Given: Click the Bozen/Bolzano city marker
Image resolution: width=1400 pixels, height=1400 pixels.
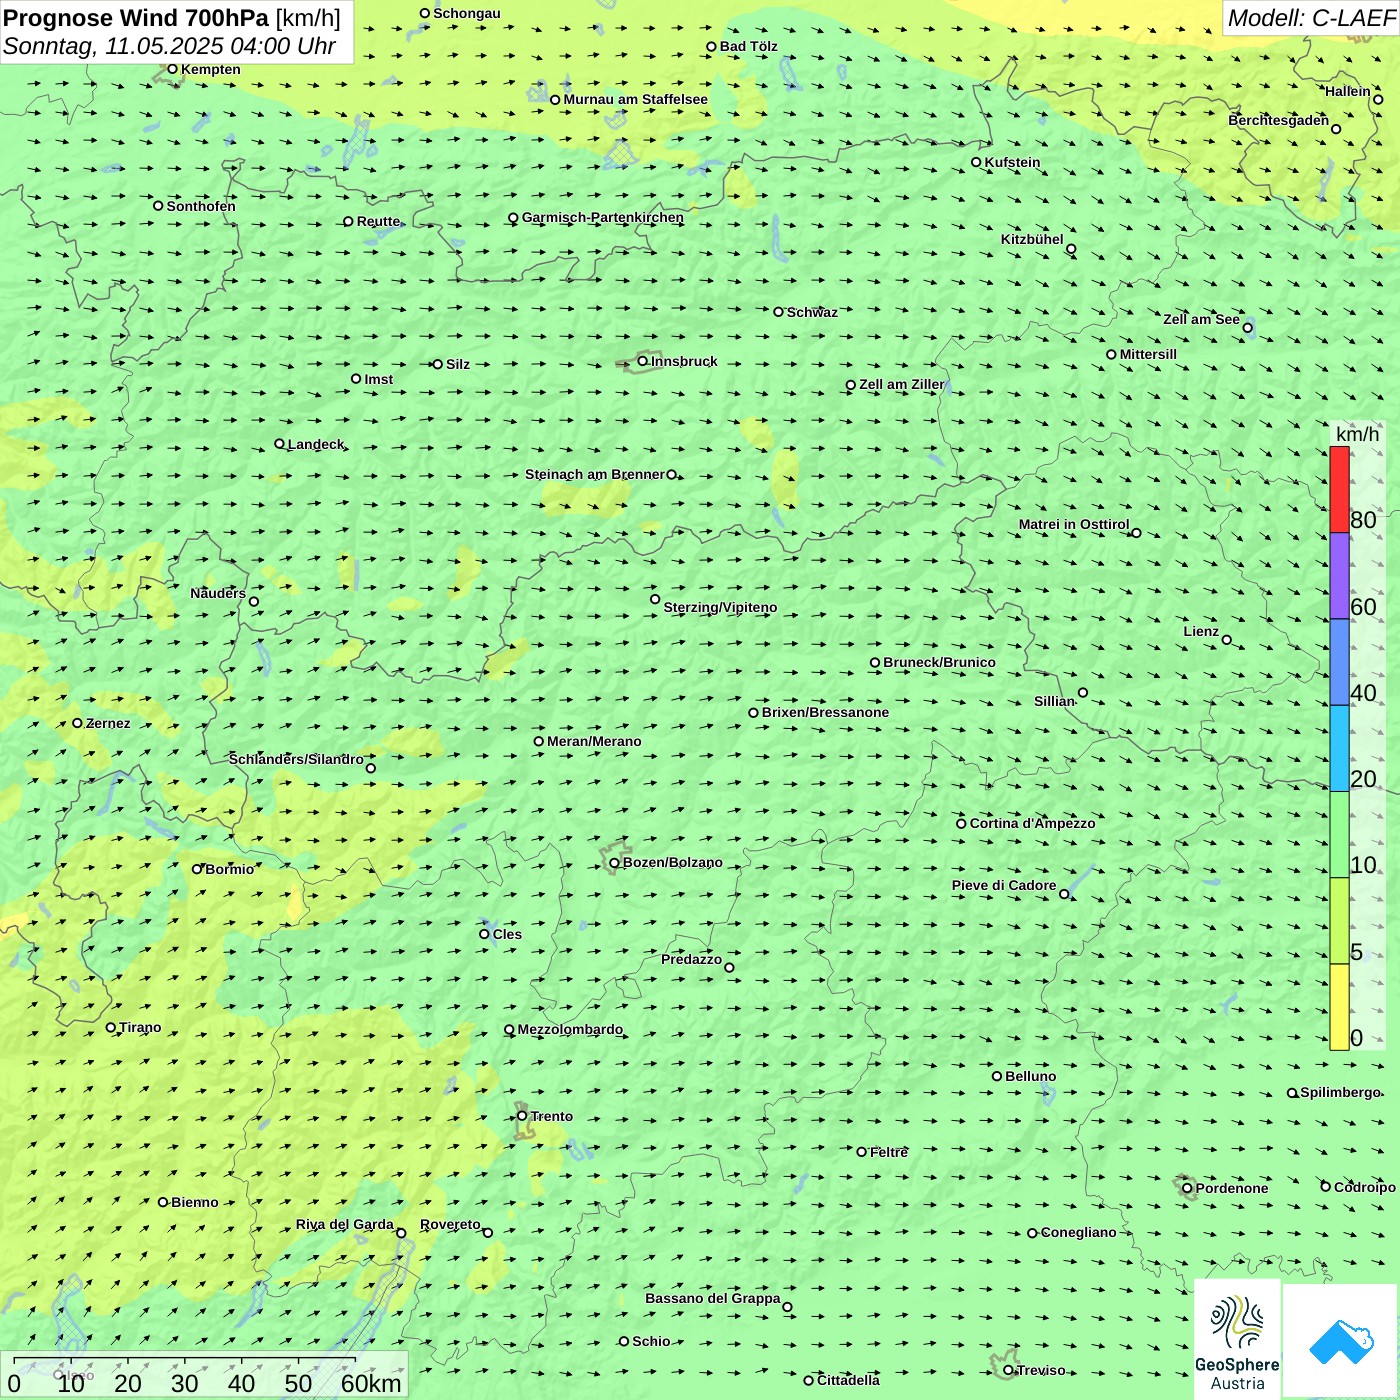Looking at the screenshot, I should 615,863.
